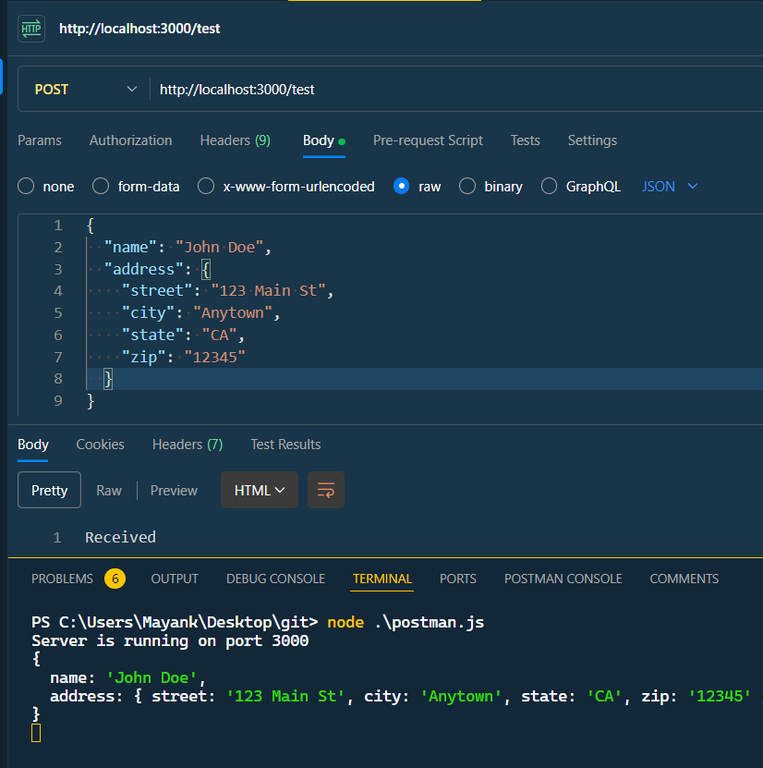
Task: Choose the x-www-form-urlencoded body option
Action: 206,186
